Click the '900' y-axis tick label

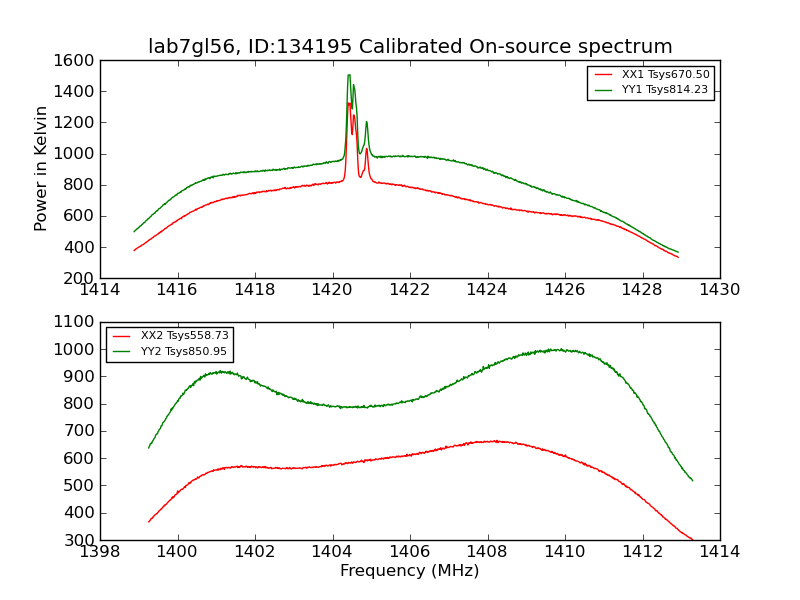tap(79, 377)
